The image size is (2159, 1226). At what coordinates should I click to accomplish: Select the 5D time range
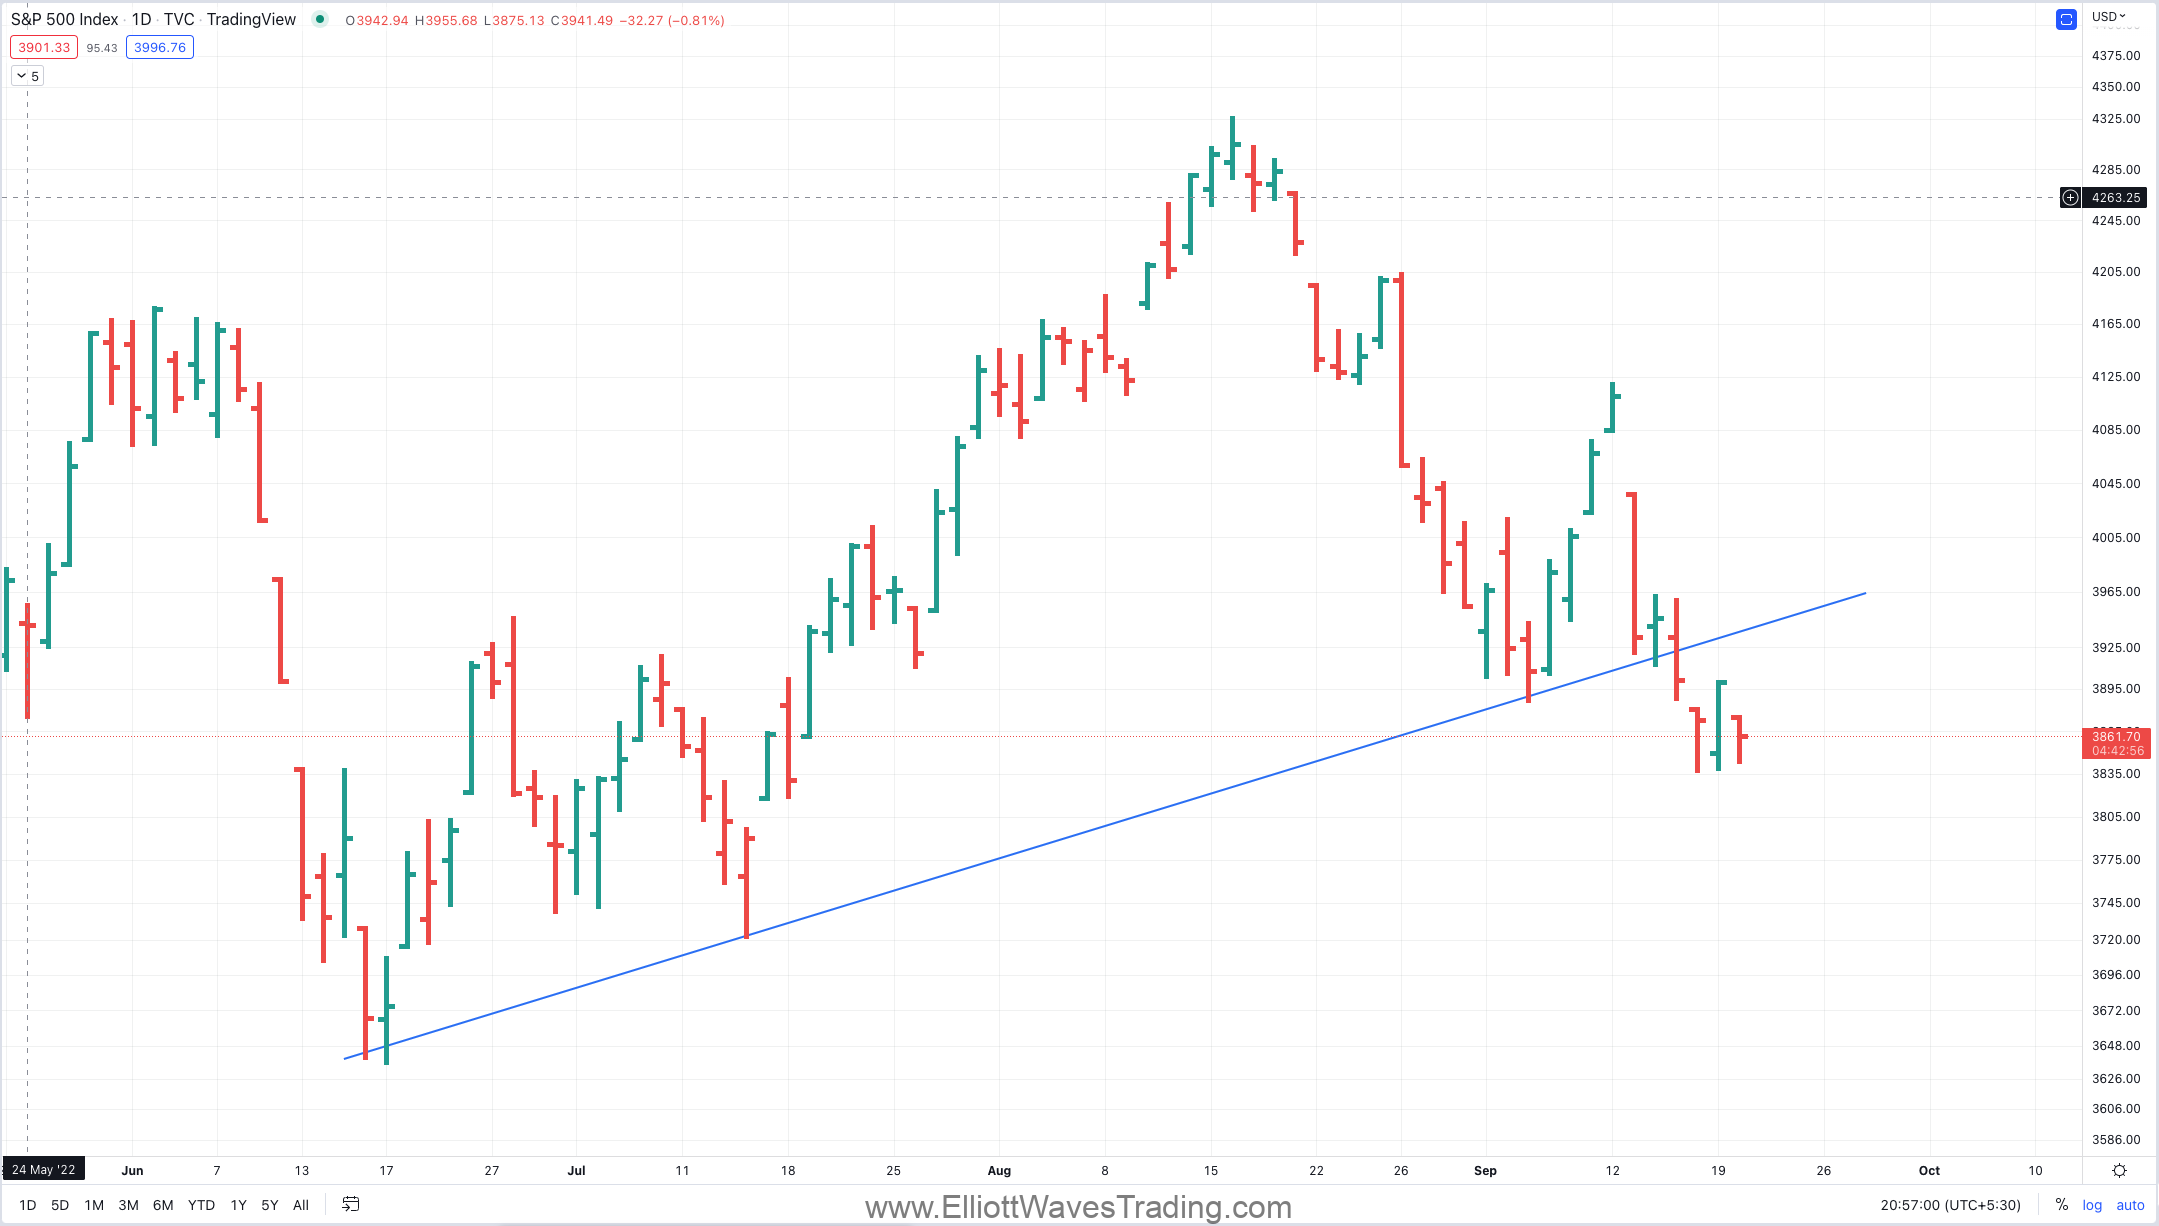(60, 1205)
